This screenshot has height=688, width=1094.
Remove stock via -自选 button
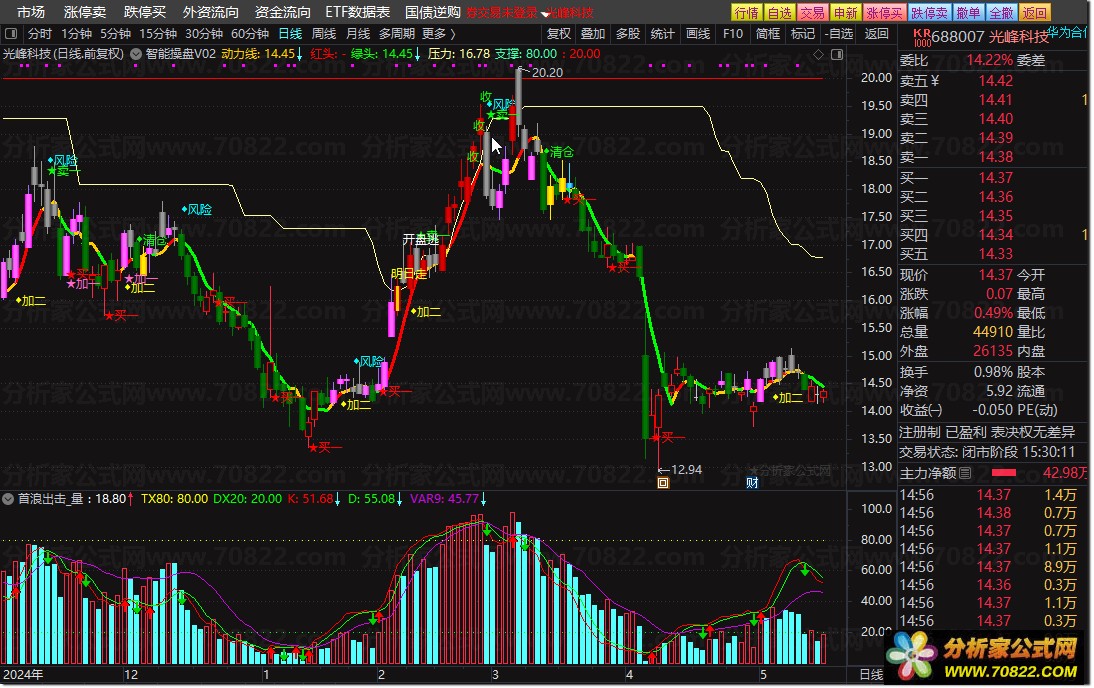839,33
